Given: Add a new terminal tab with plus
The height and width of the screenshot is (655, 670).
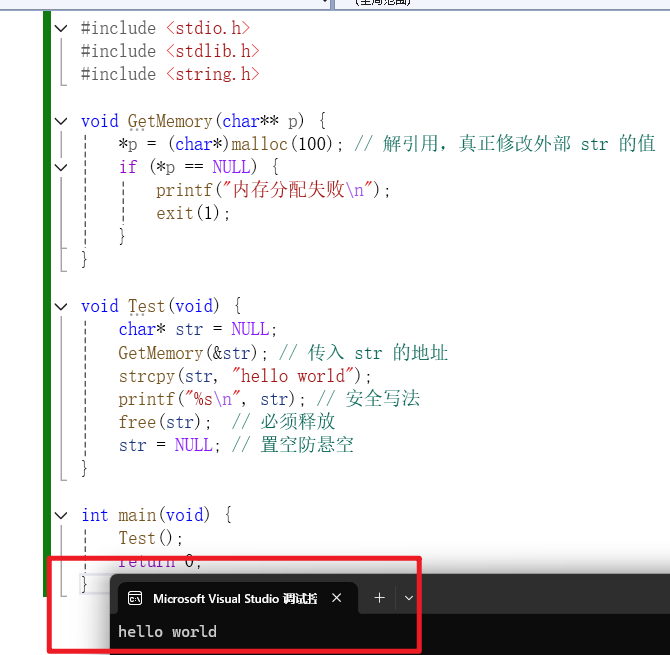Looking at the screenshot, I should [379, 598].
